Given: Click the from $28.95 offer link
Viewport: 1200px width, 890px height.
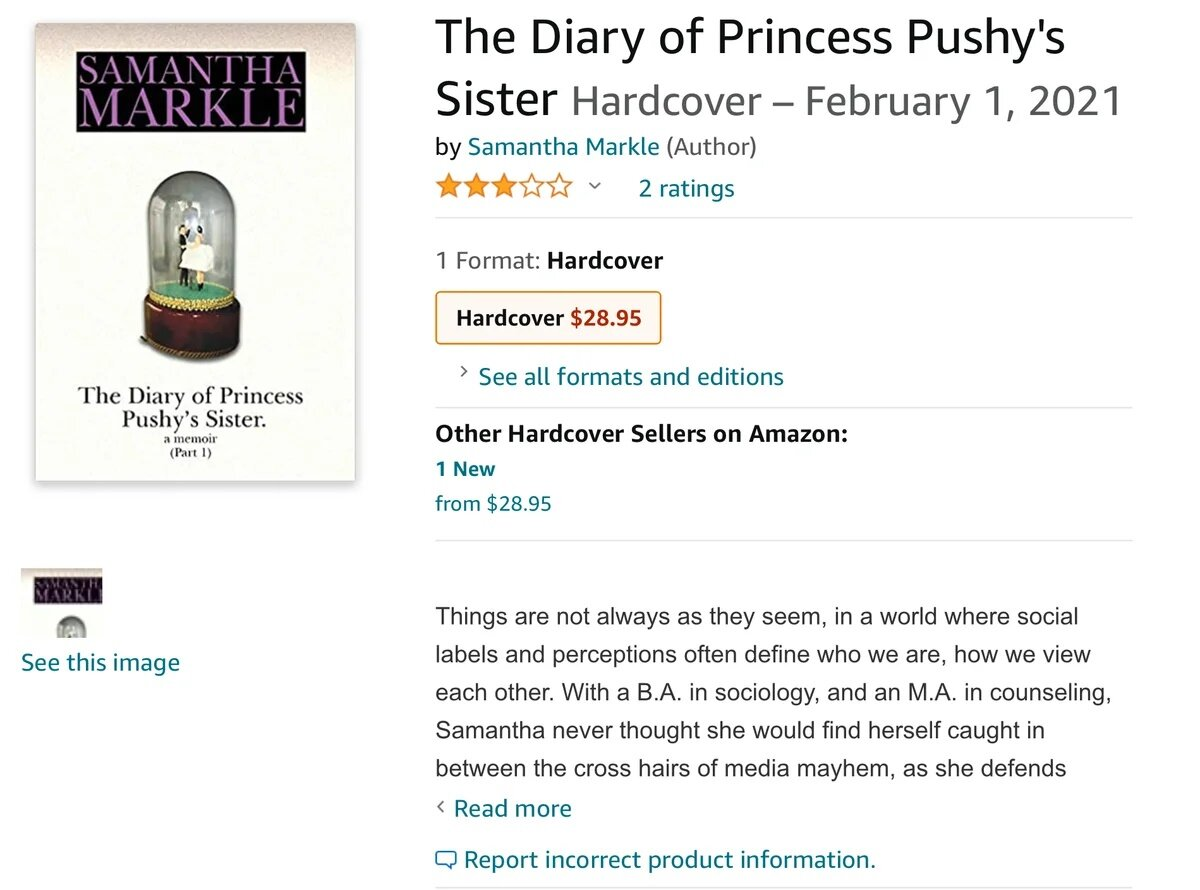Looking at the screenshot, I should pyautogui.click(x=493, y=504).
